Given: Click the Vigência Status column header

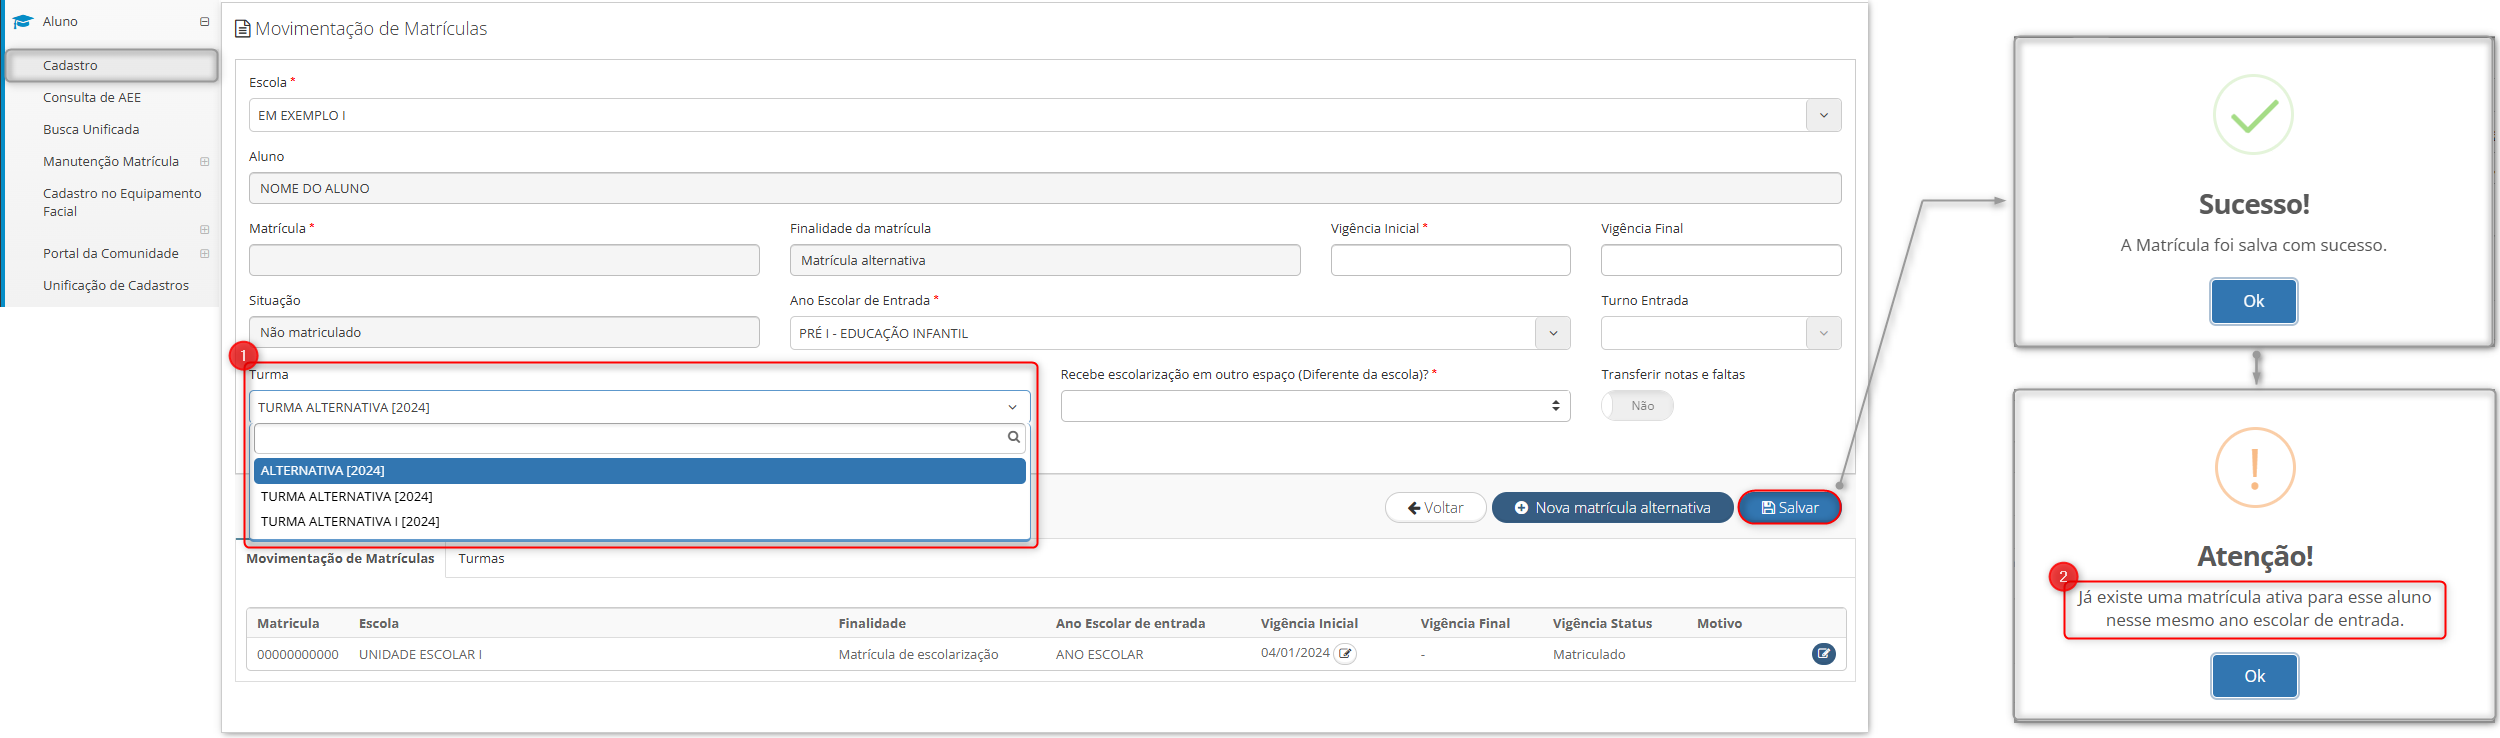Looking at the screenshot, I should click(x=1602, y=623).
